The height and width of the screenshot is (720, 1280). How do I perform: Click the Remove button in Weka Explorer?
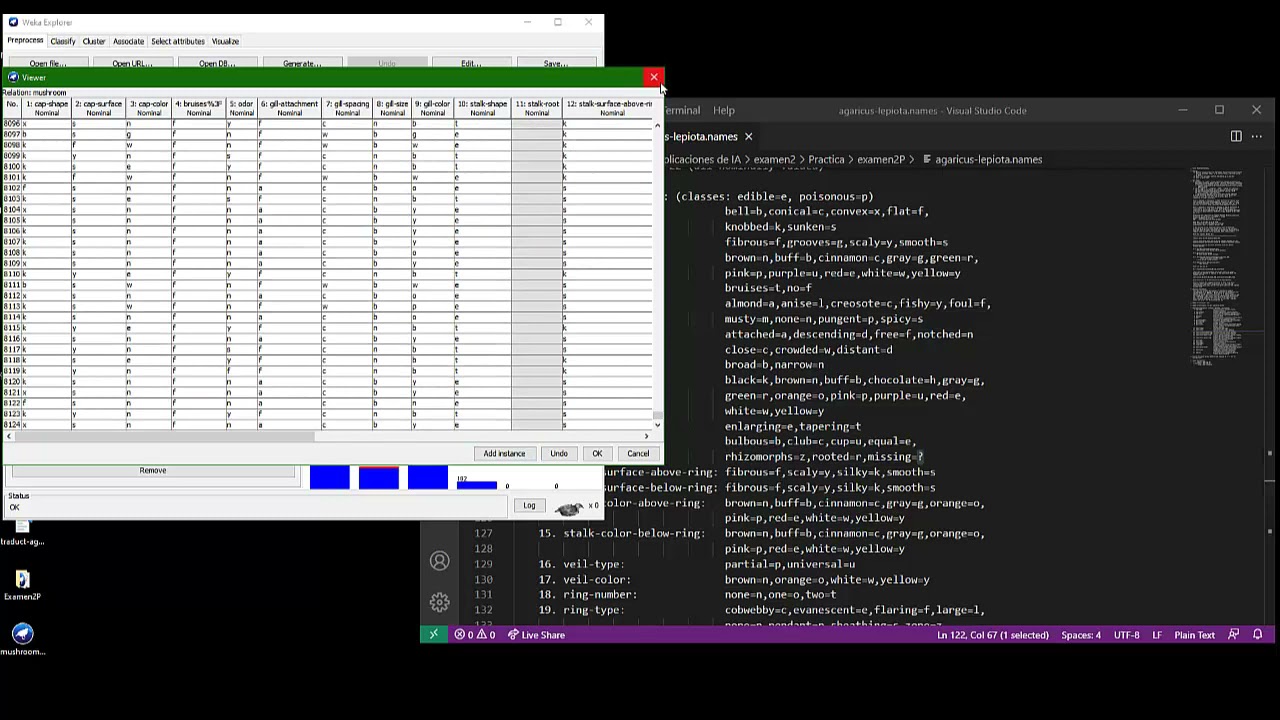point(153,470)
